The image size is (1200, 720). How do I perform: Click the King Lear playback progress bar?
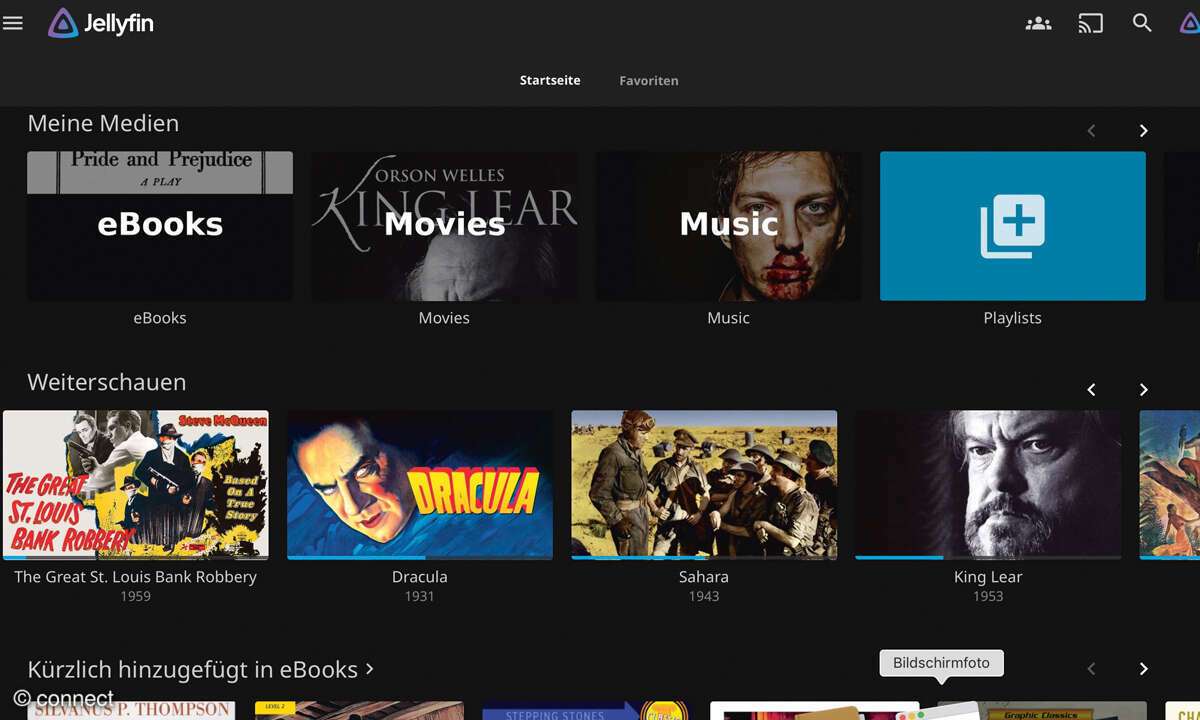[988, 557]
